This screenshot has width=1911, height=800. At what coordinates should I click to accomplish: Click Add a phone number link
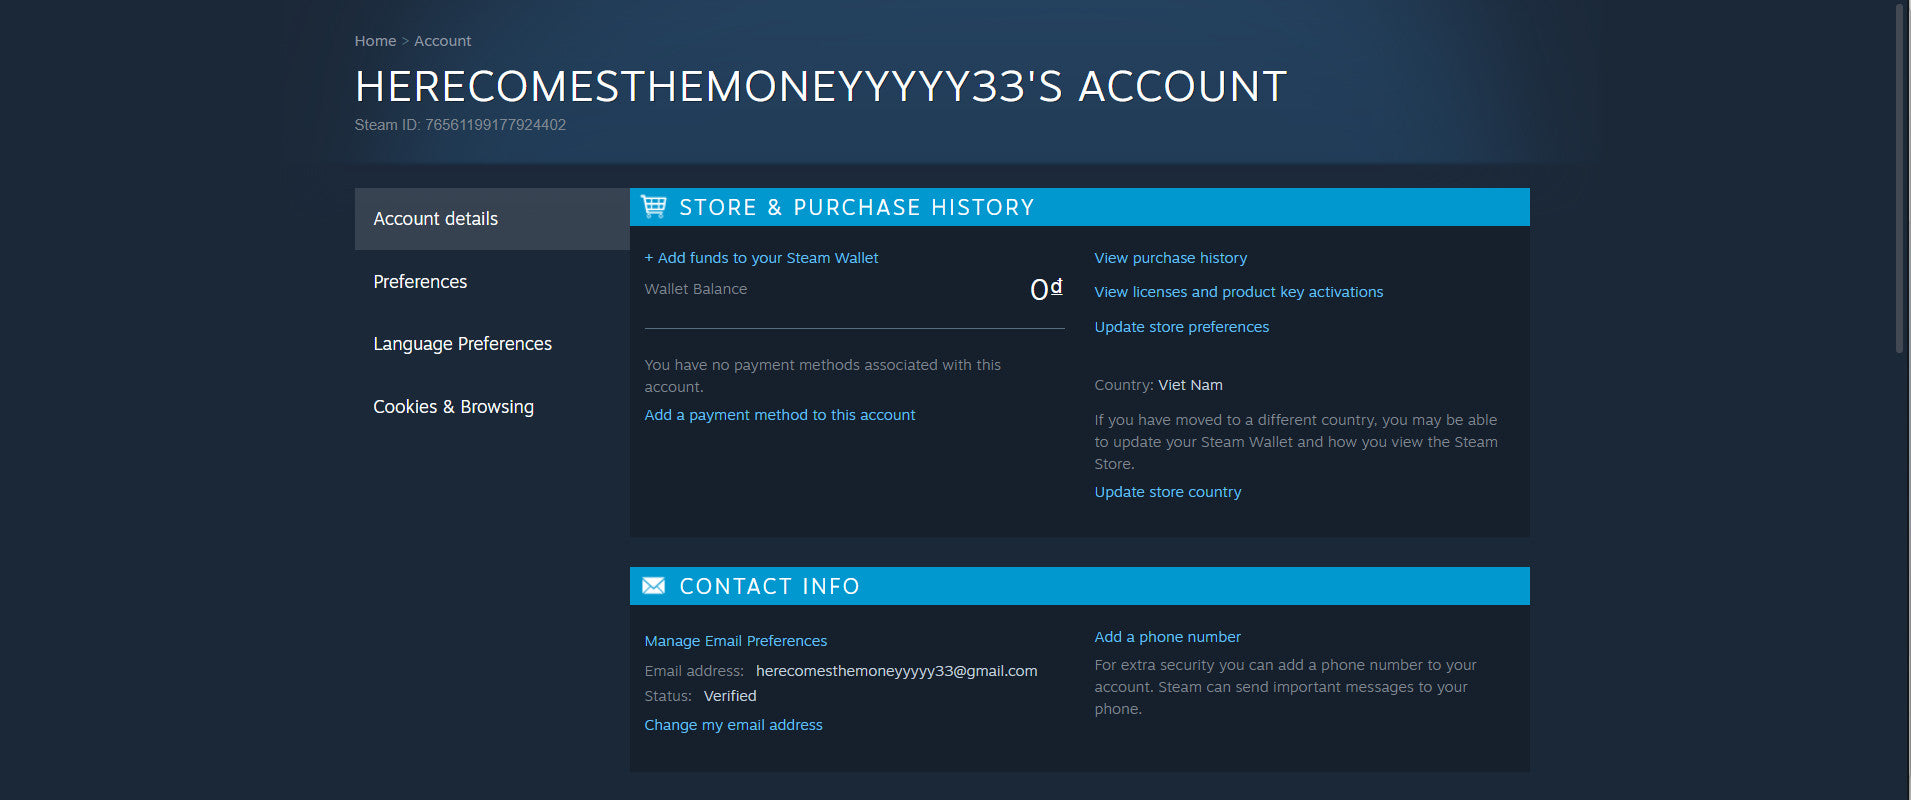[x=1167, y=637]
